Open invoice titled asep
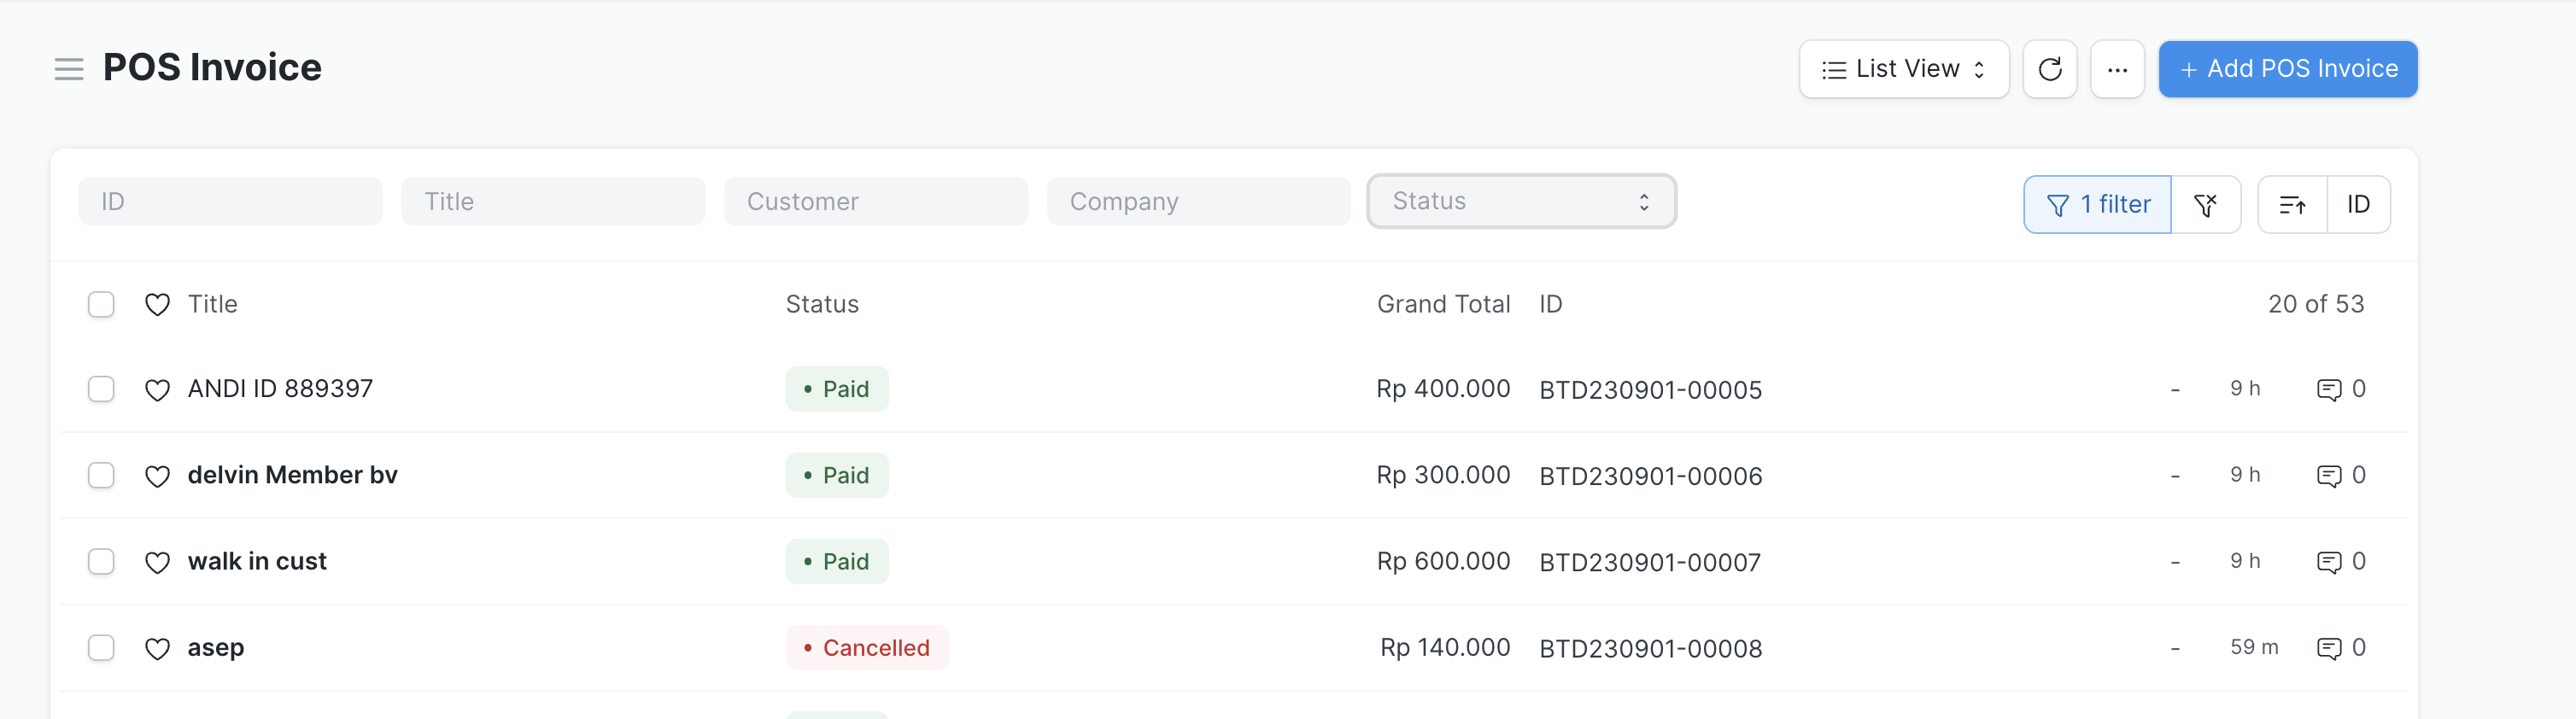Image resolution: width=2576 pixels, height=719 pixels. pos(216,648)
